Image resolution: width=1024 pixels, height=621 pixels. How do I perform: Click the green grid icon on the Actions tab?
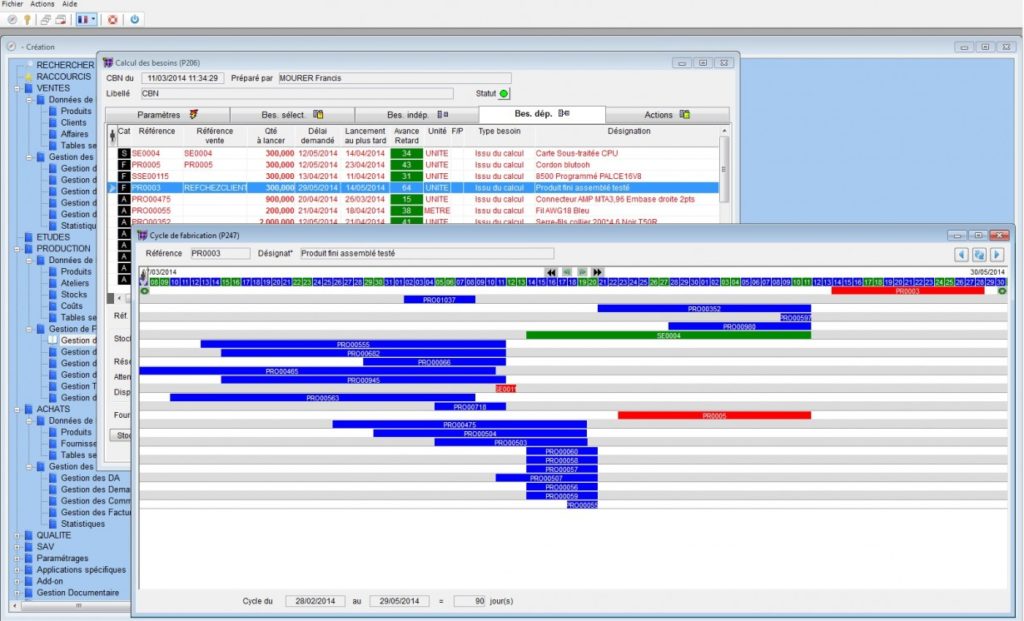click(x=685, y=114)
